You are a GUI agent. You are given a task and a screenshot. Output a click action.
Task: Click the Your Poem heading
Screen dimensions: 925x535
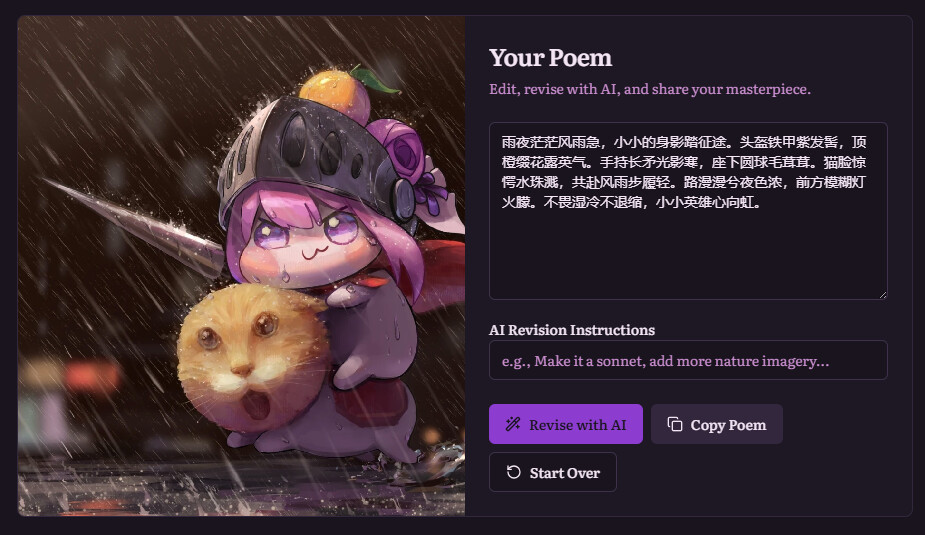click(550, 58)
